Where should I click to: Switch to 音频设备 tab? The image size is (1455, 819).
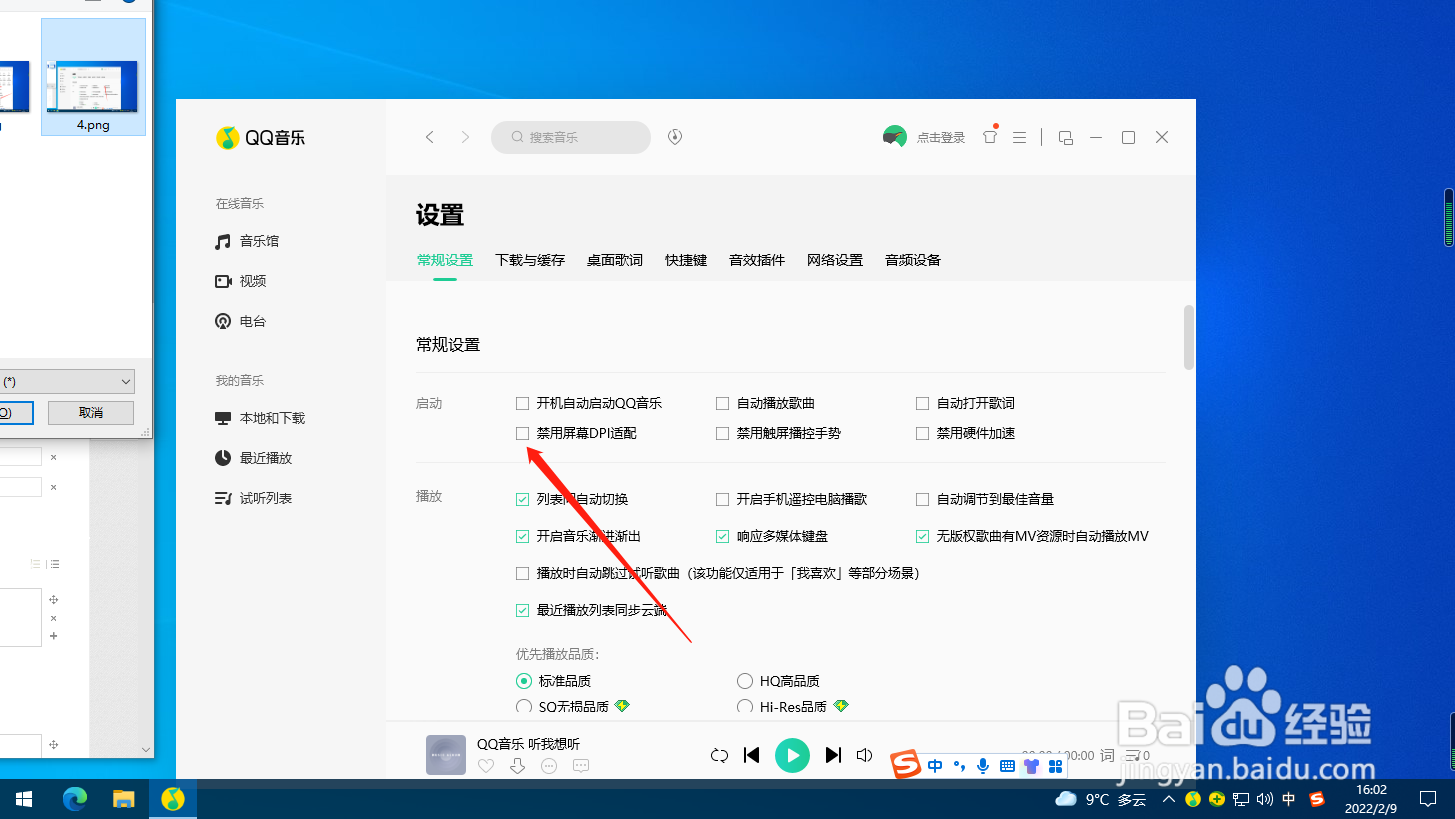pyautogui.click(x=913, y=260)
